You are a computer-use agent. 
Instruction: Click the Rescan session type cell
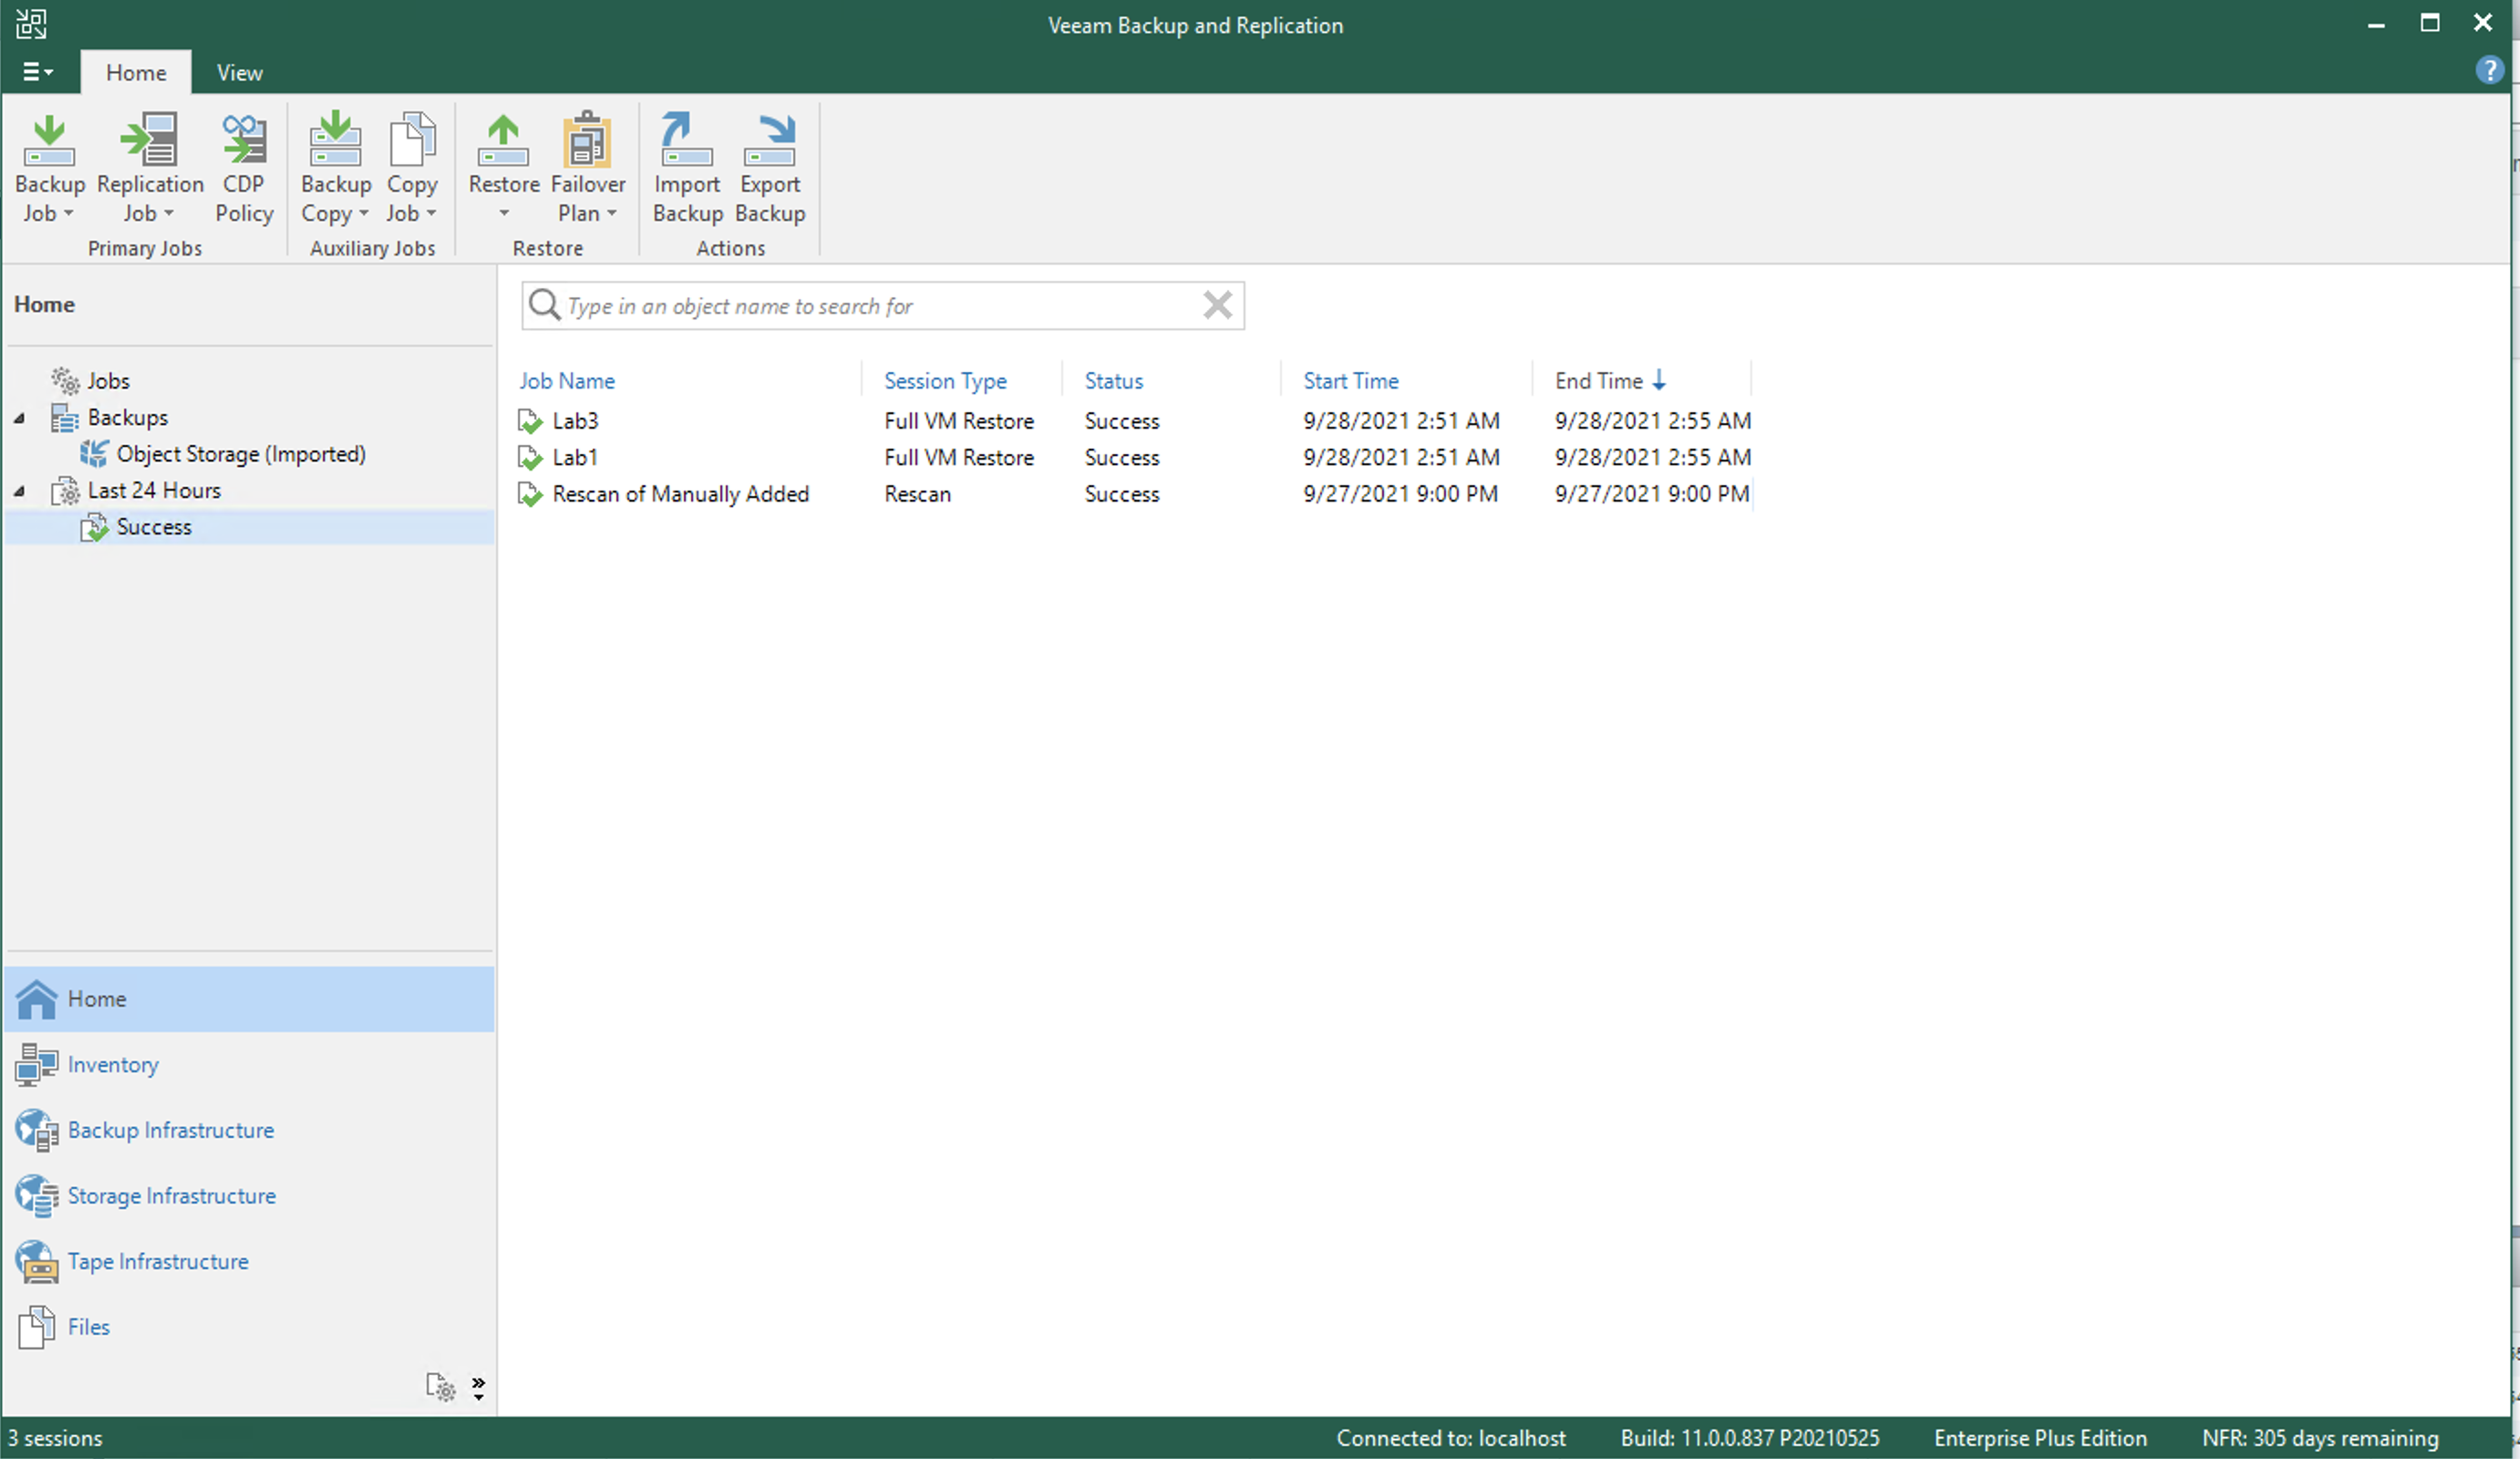click(x=917, y=494)
